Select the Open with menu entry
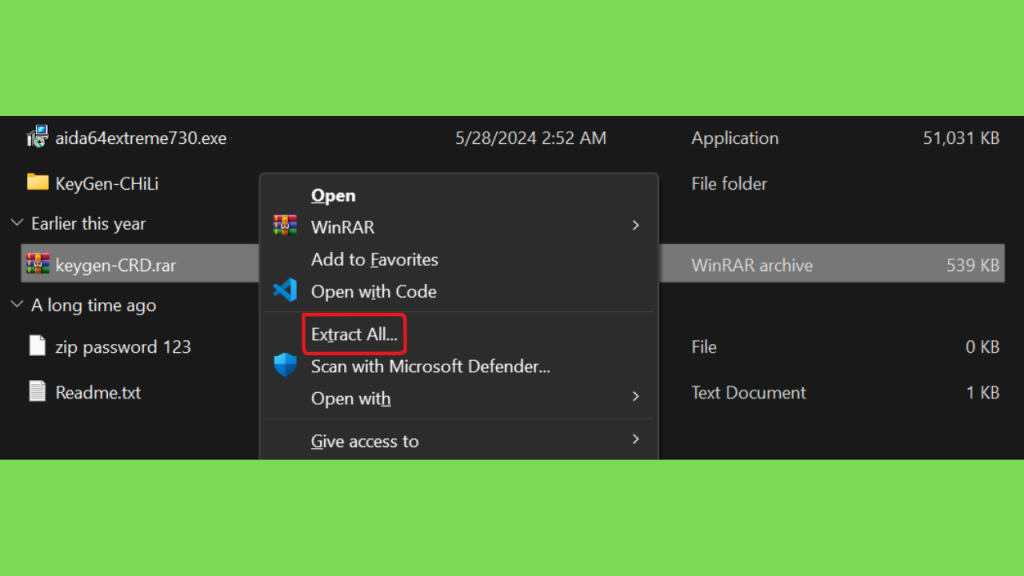The height and width of the screenshot is (576, 1024). (x=351, y=398)
